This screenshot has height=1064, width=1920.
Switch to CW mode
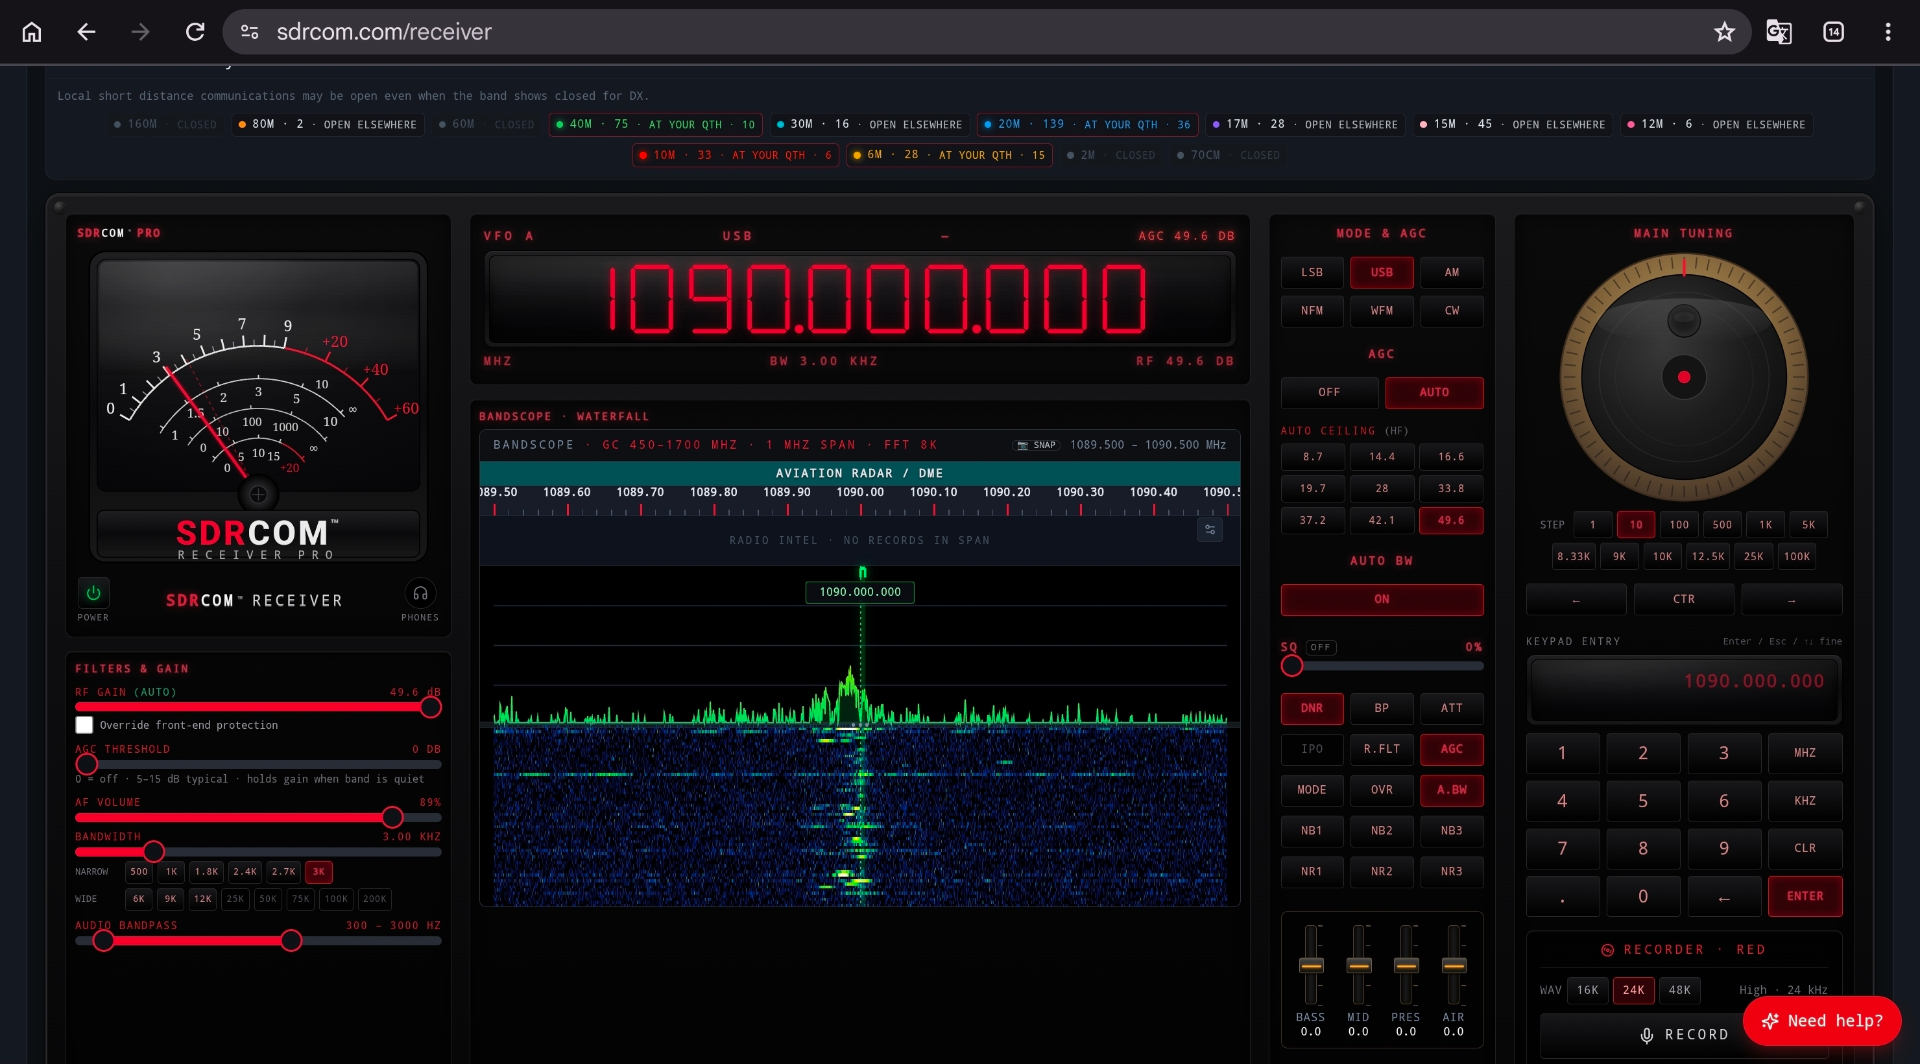point(1452,311)
